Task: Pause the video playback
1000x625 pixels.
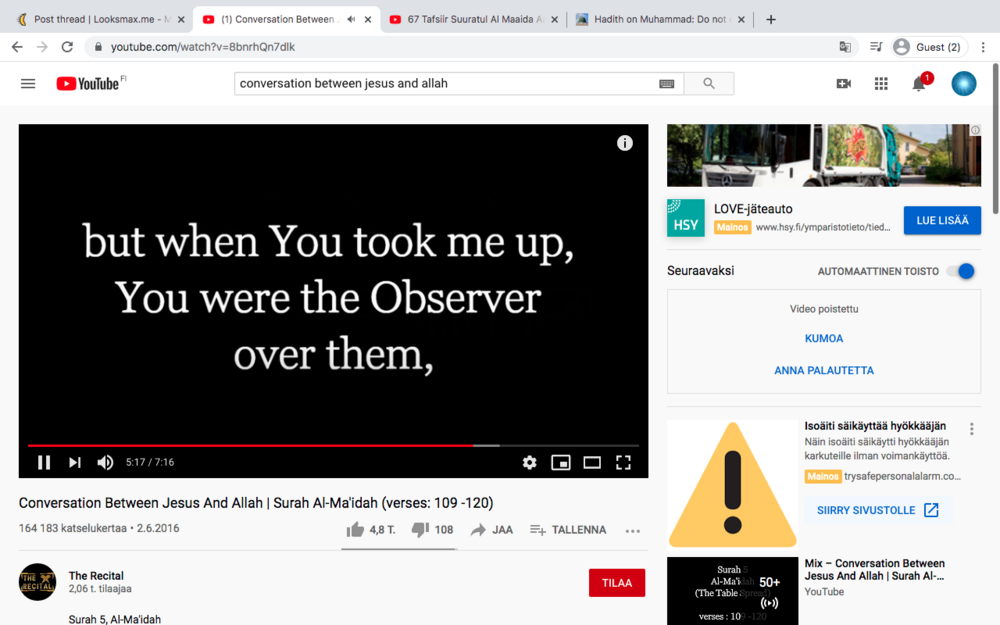Action: tap(44, 462)
